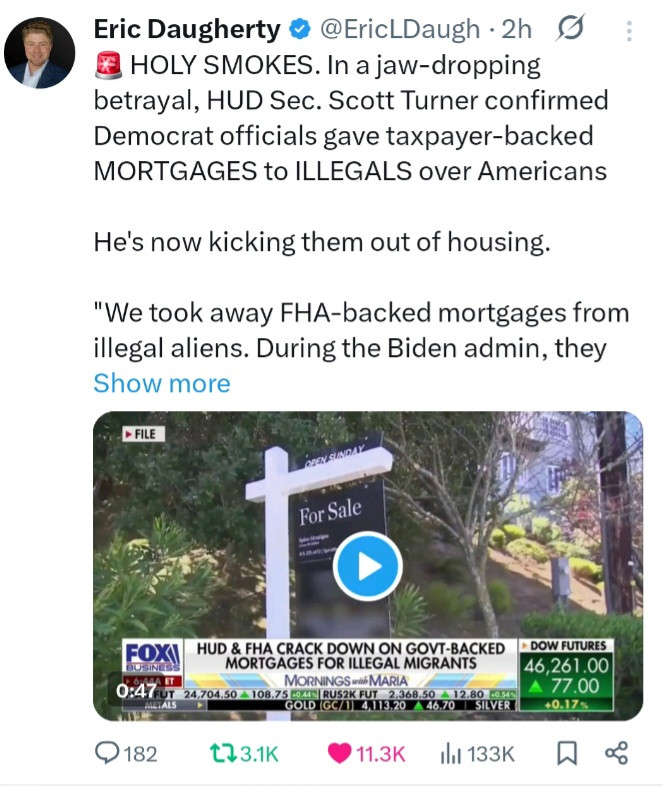Image resolution: width=663 pixels, height=787 pixels.
Task: Click the share icon
Action: point(616,753)
